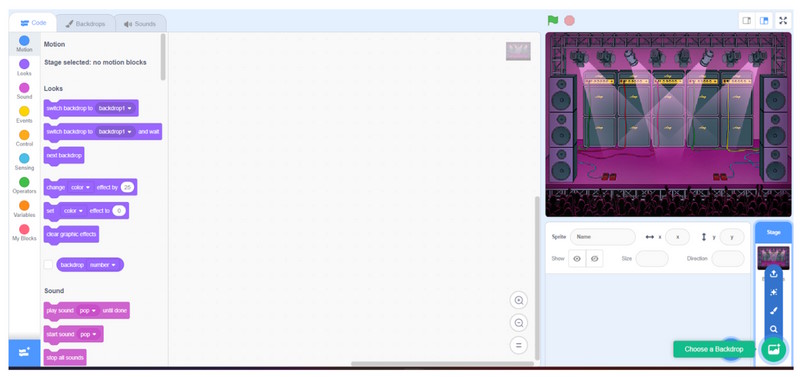Click the stop all sounds block

(65, 358)
